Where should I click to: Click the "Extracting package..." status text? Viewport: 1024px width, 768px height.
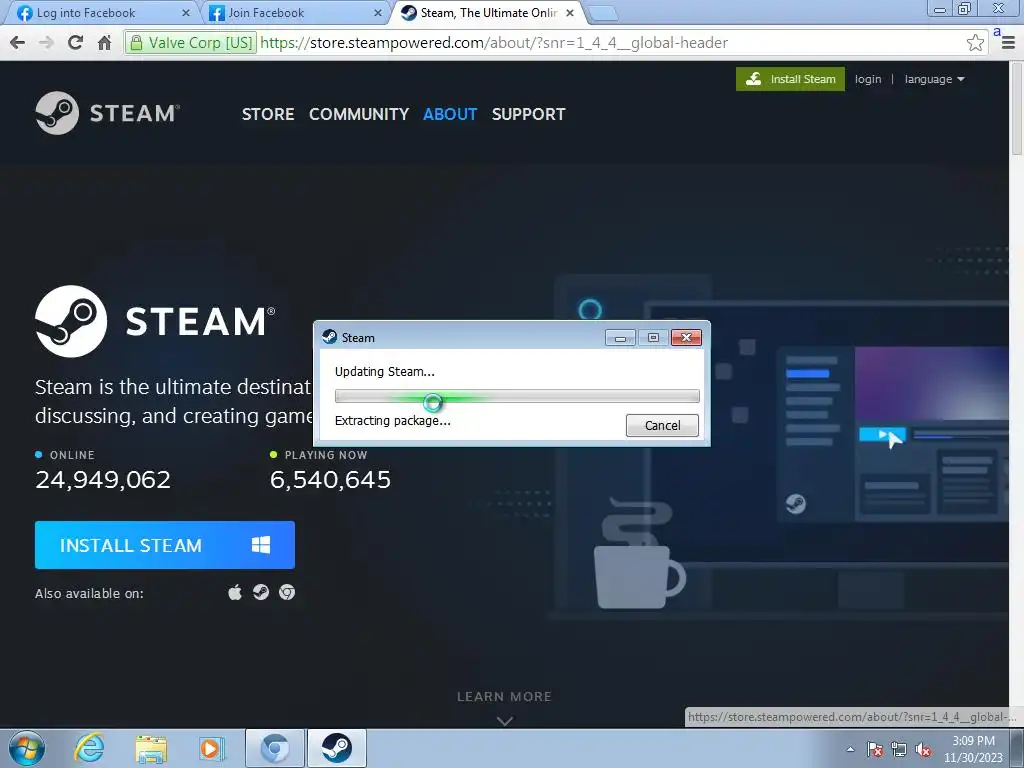coord(392,421)
